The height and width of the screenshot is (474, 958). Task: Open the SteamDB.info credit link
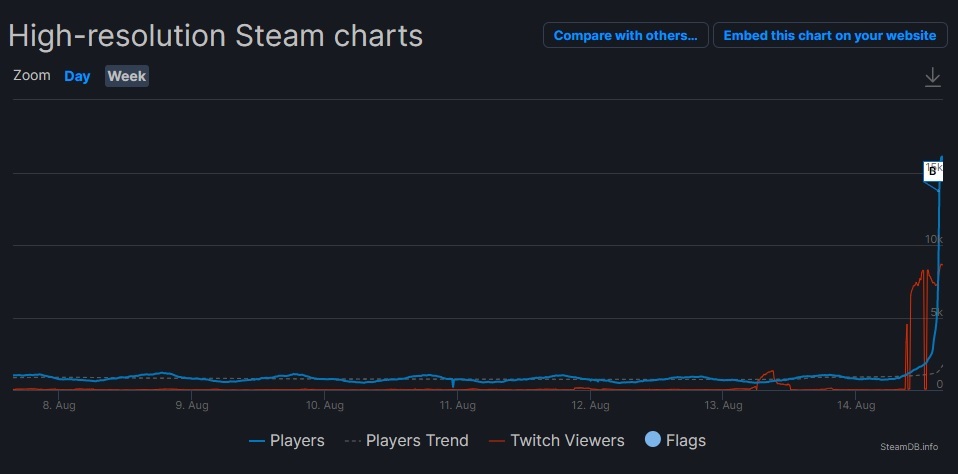908,446
